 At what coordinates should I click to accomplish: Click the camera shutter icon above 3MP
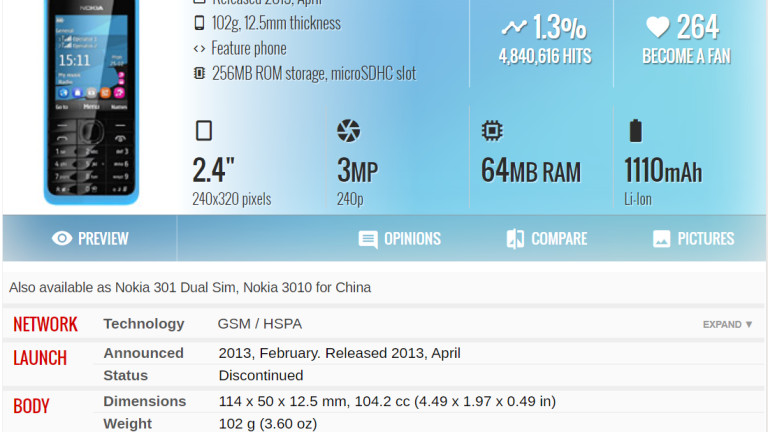click(348, 130)
